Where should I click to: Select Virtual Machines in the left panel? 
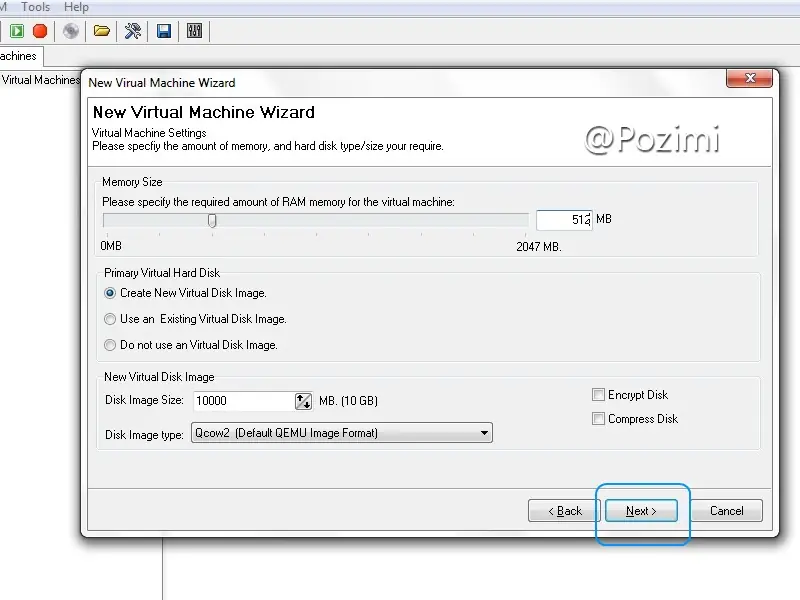coord(41,80)
